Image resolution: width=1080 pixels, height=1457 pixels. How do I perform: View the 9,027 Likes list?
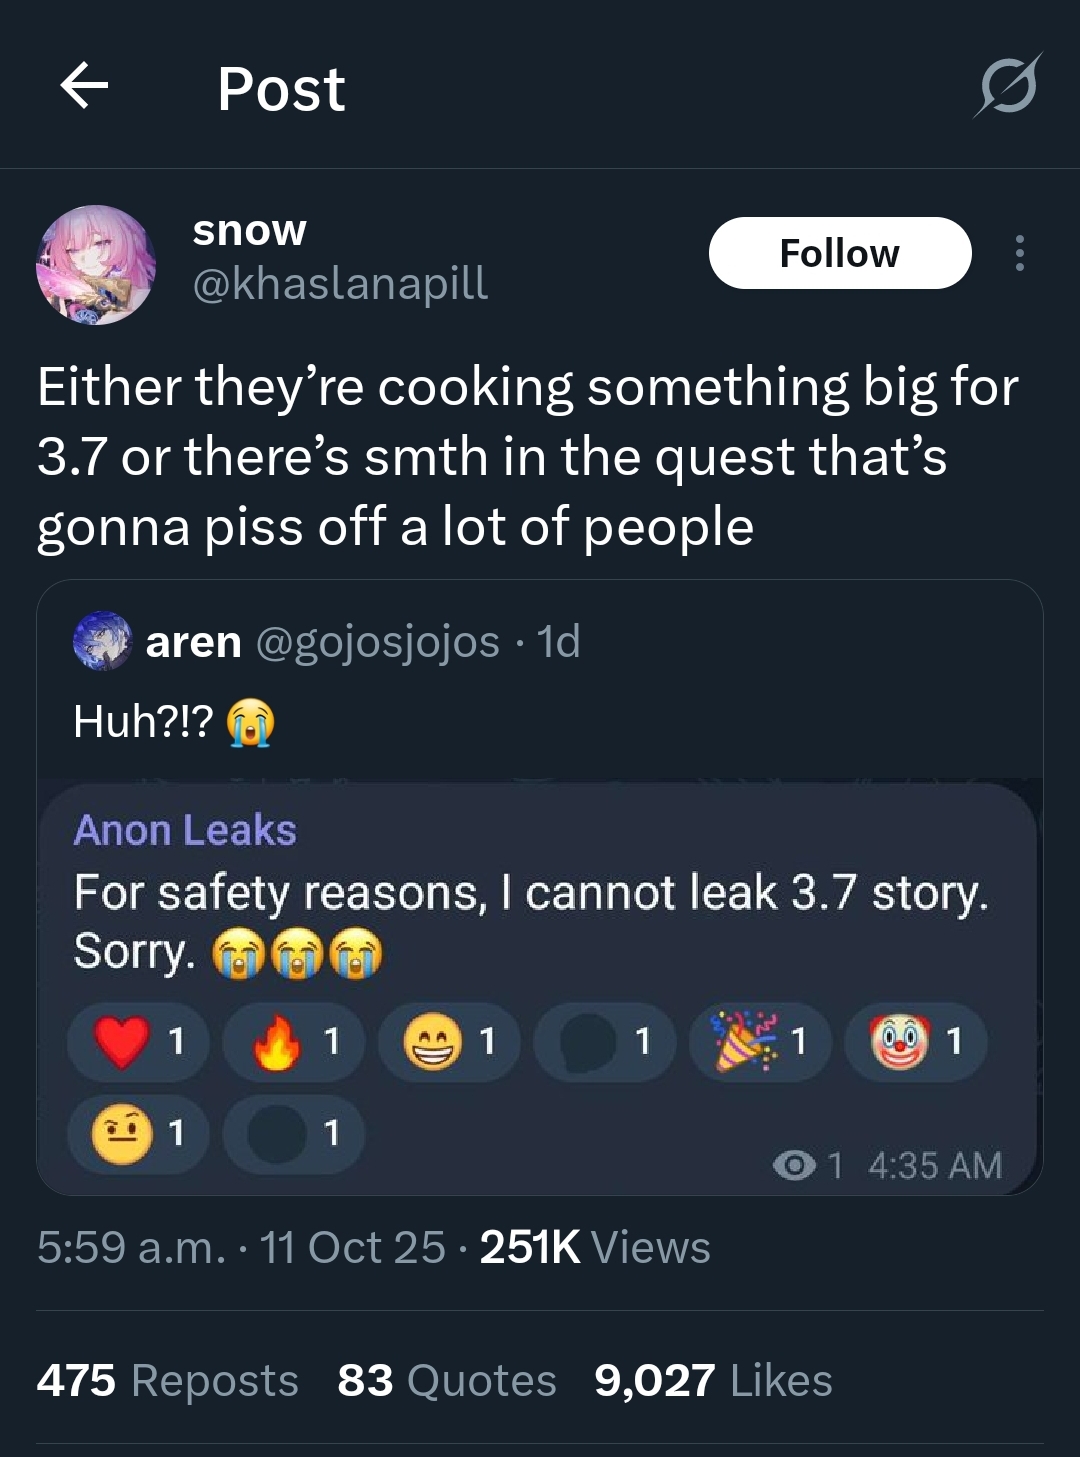pos(713,1381)
